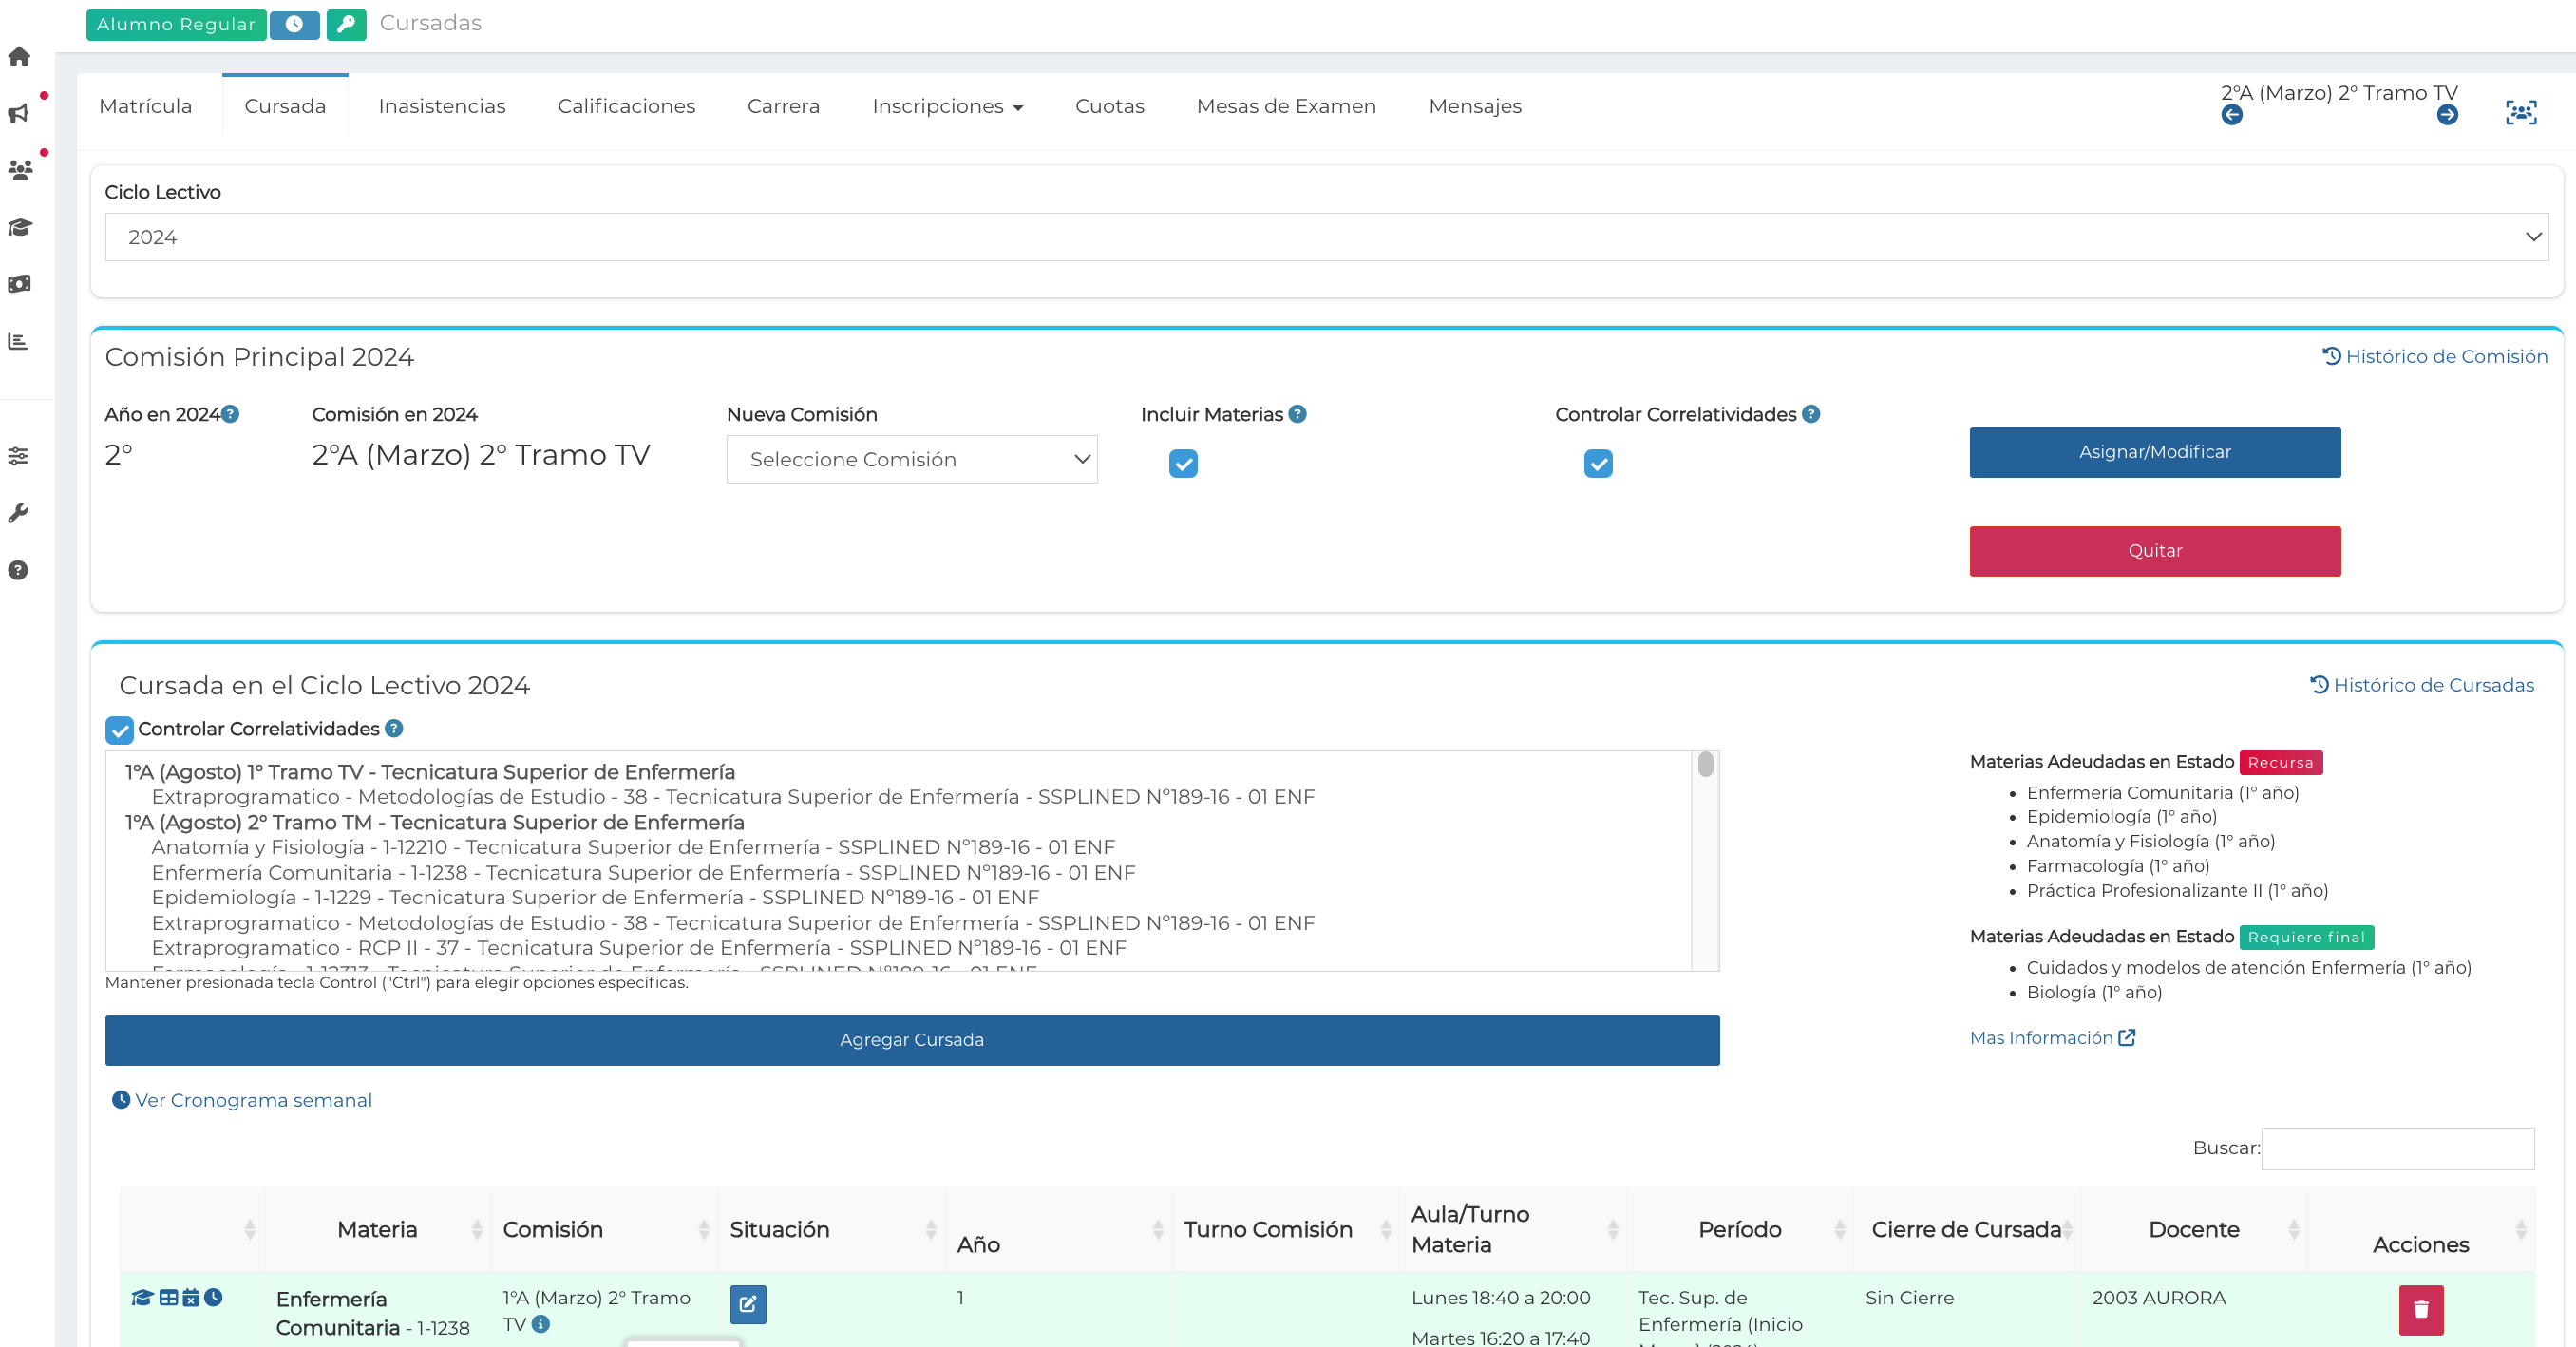2576x1347 pixels.
Task: Click the Buscar search field
Action: coord(2397,1148)
